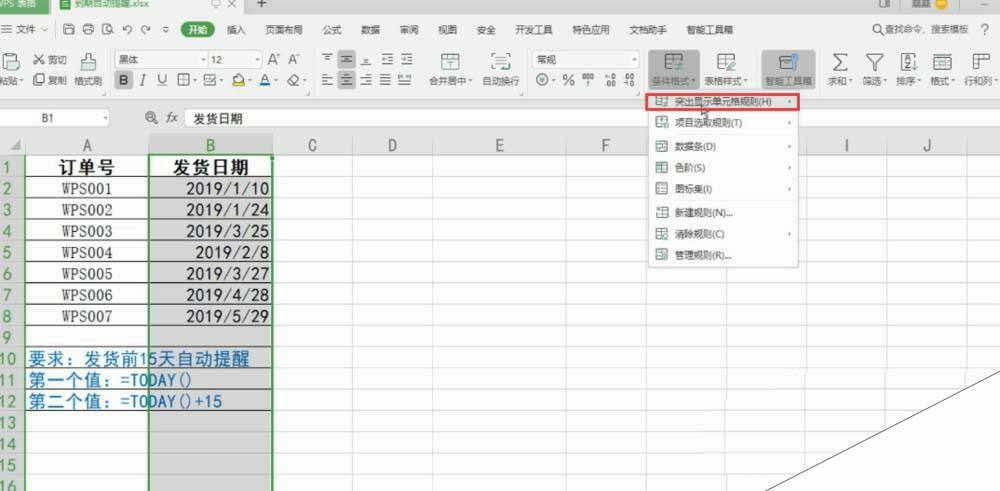Decrease font size with A- icon
Screen dimensions: 1000x491
click(294, 59)
